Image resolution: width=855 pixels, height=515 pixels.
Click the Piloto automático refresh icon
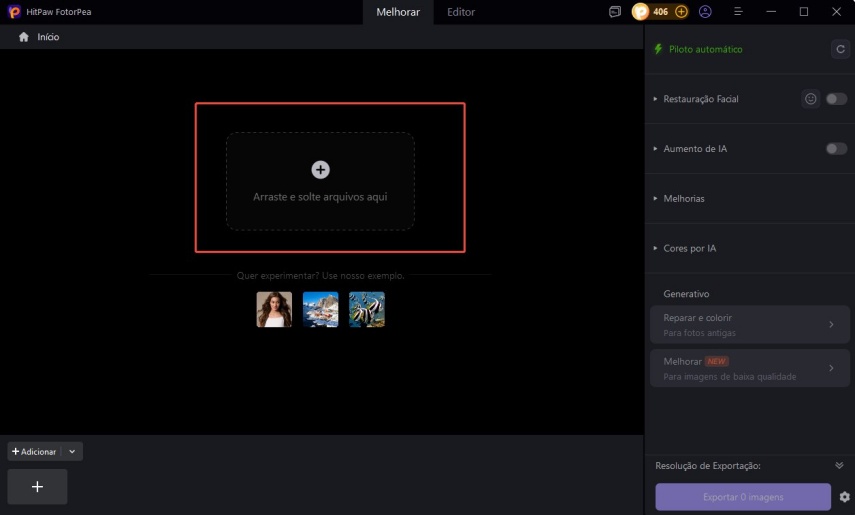[x=840, y=49]
